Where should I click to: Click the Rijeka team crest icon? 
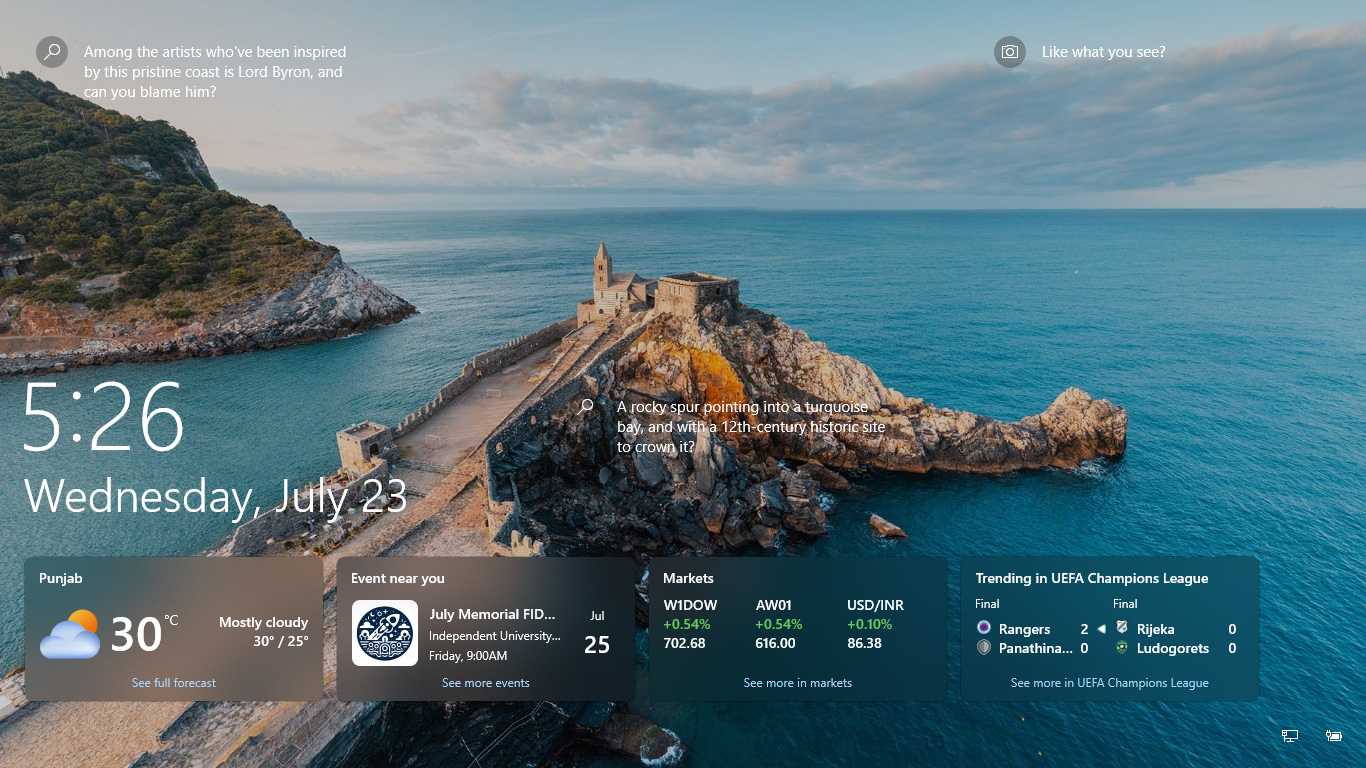tap(1122, 628)
